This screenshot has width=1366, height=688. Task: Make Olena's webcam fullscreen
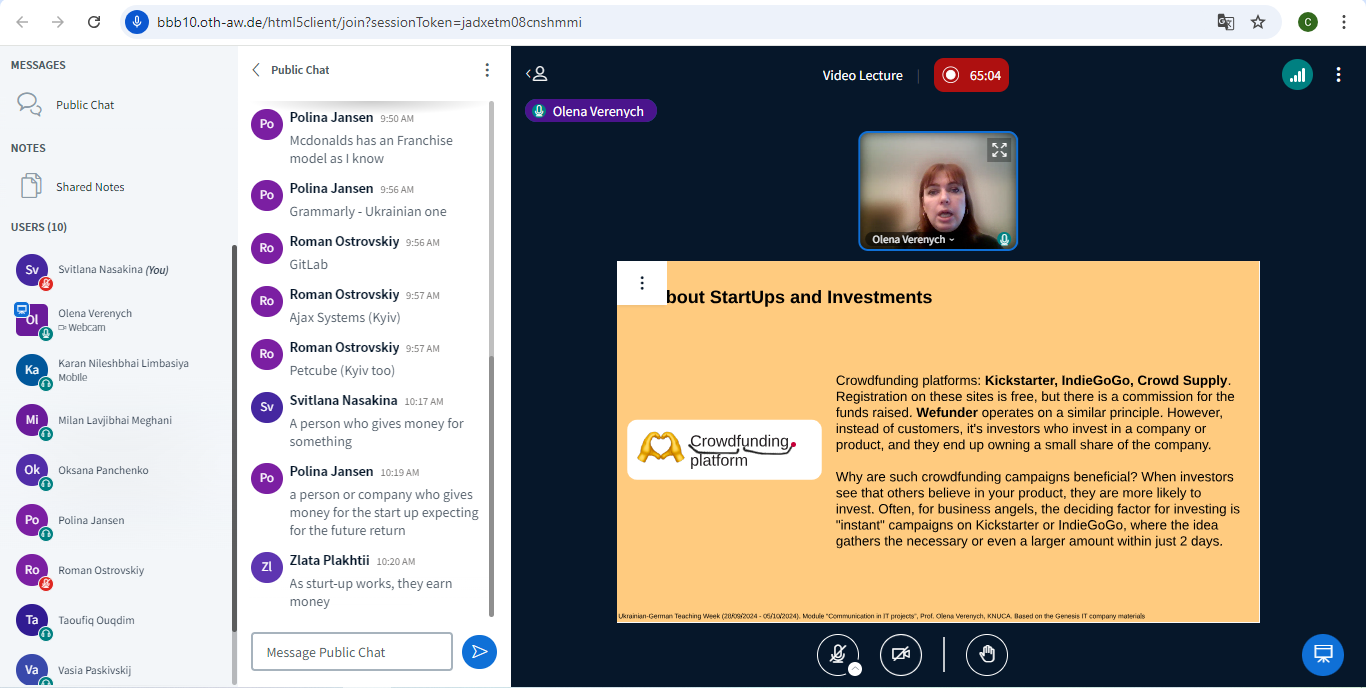click(x=998, y=151)
